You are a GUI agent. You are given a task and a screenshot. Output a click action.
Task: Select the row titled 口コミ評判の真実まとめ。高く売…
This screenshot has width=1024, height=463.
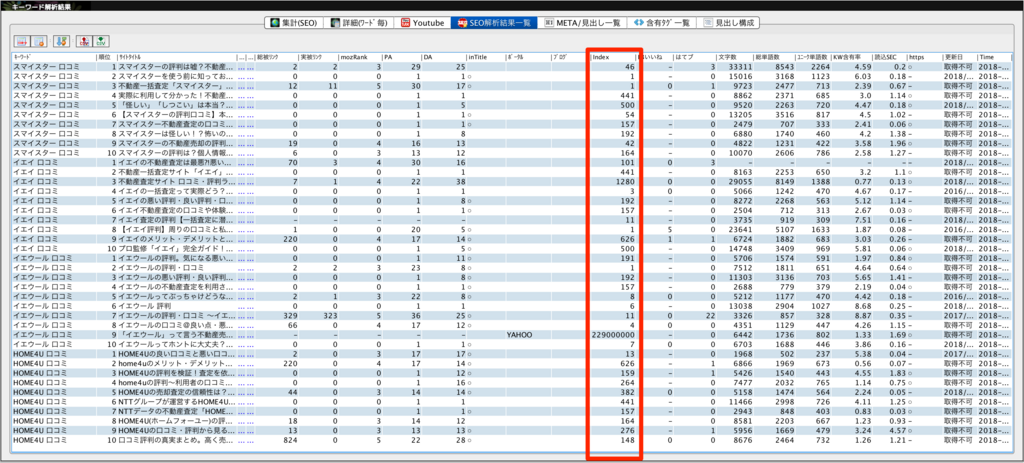pos(511,440)
